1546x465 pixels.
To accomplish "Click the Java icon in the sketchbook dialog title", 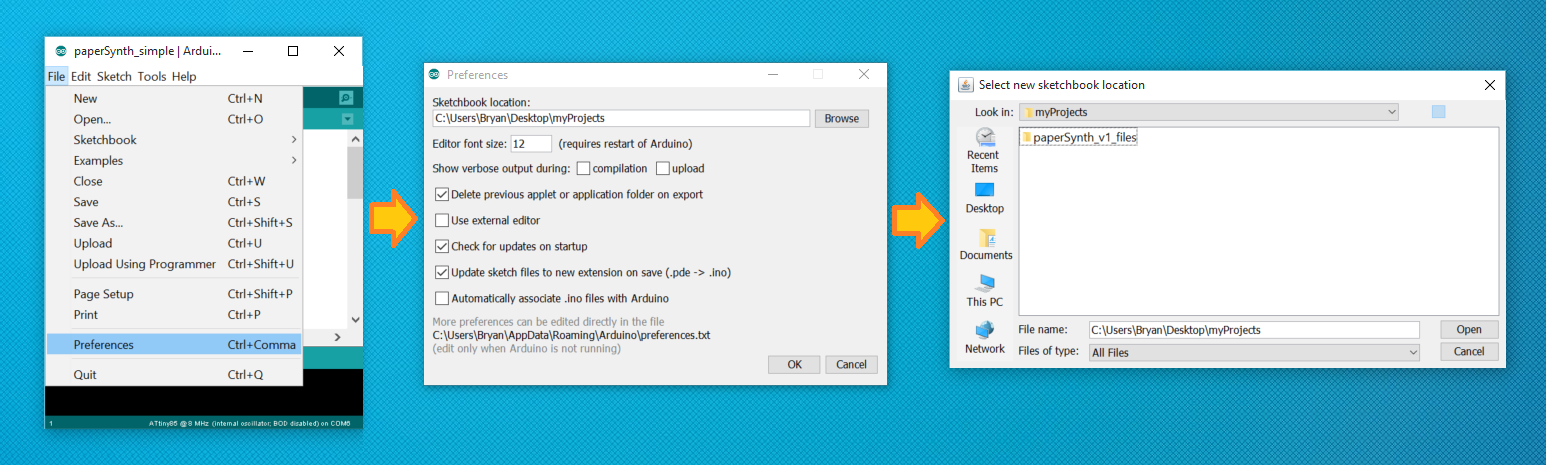I will (x=965, y=85).
